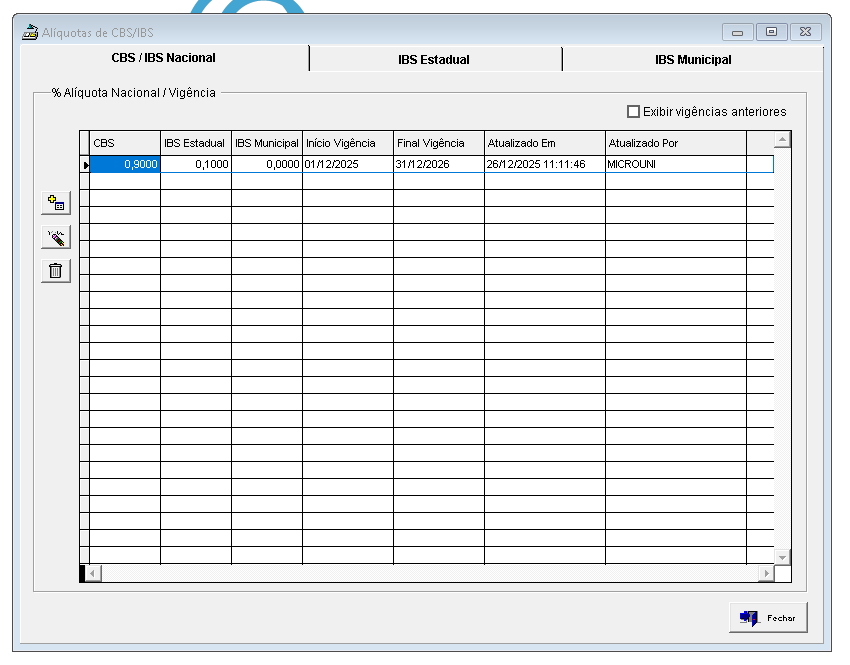Click the horizontal scroll left arrow

pos(95,573)
